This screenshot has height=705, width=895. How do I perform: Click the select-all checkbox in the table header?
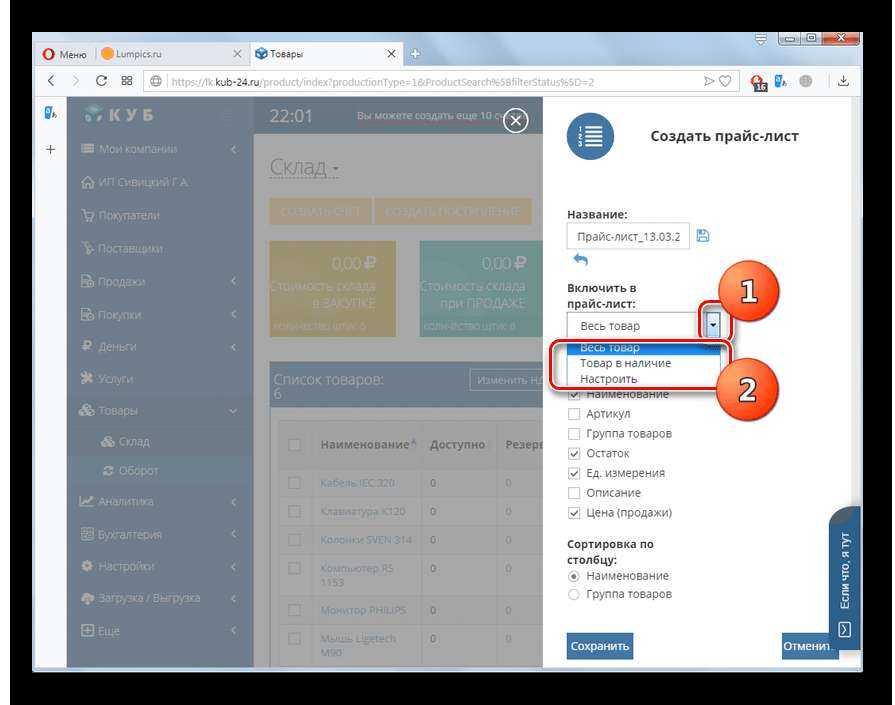pyautogui.click(x=295, y=444)
